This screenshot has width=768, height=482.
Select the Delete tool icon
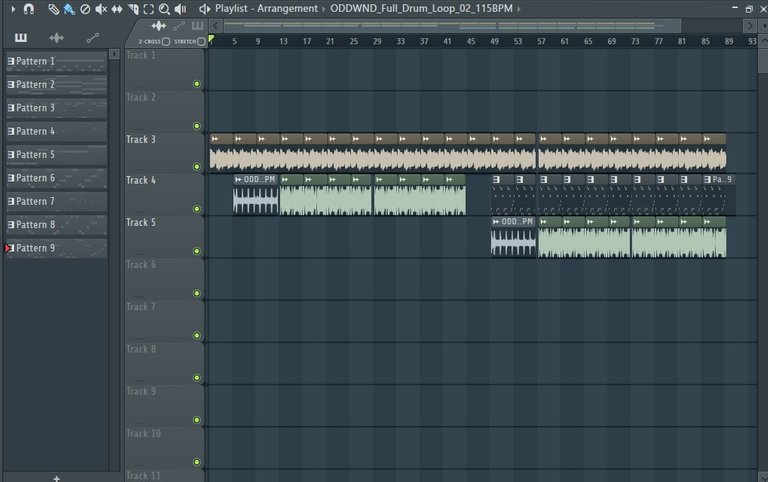[85, 9]
